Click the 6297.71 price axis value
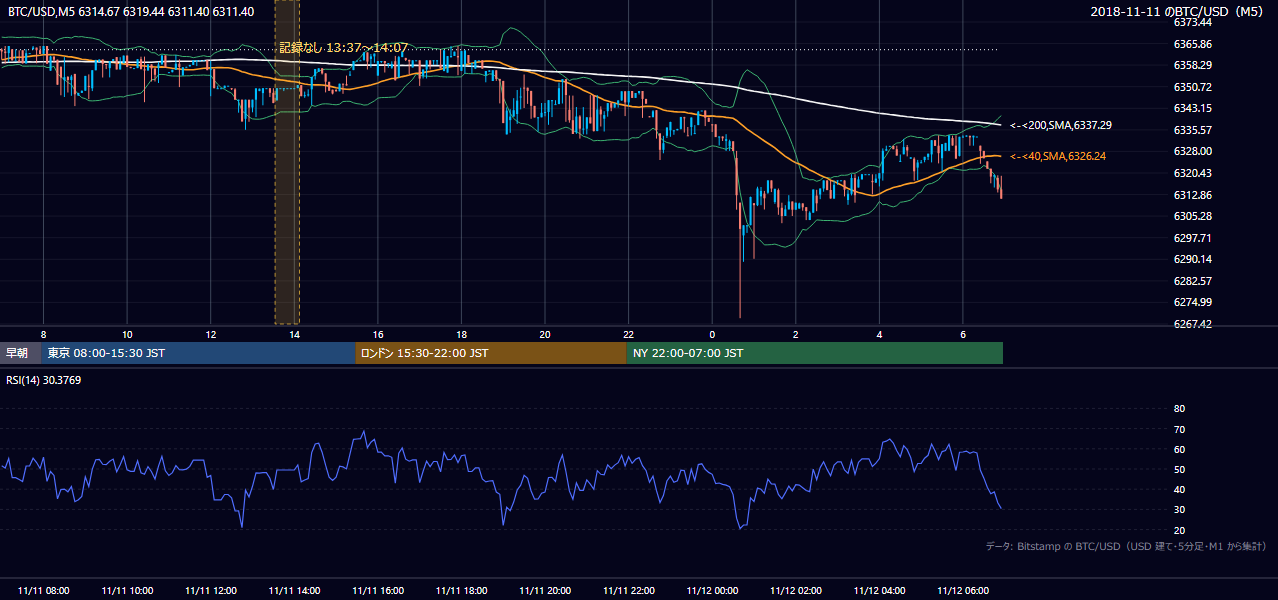 click(1193, 238)
